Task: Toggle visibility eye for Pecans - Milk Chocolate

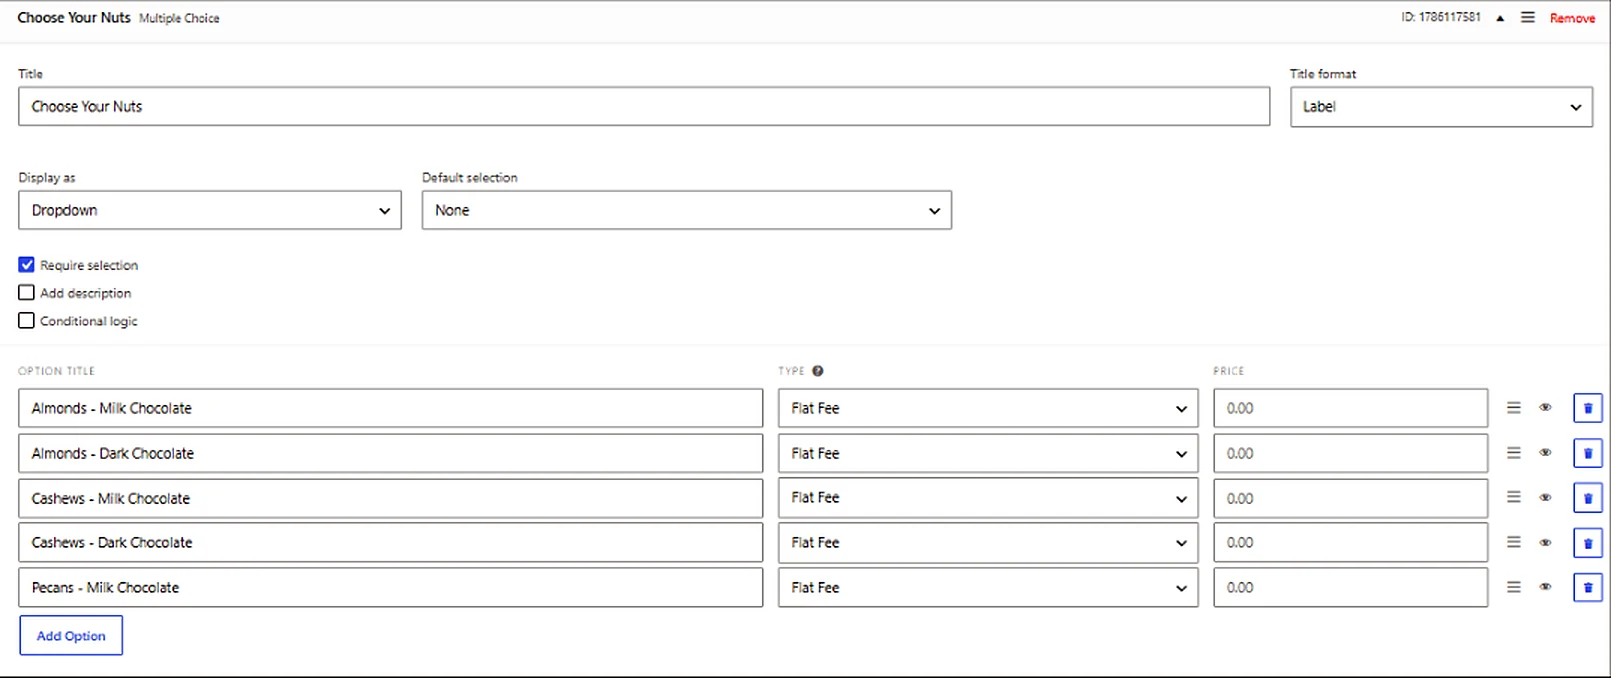Action: pyautogui.click(x=1545, y=588)
